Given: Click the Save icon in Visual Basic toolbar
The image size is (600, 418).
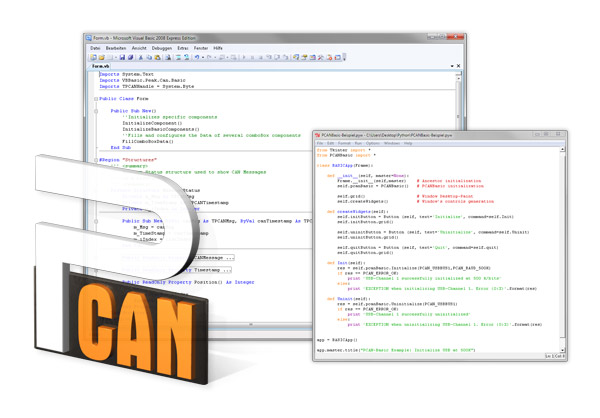Looking at the screenshot, I should tap(121, 57).
